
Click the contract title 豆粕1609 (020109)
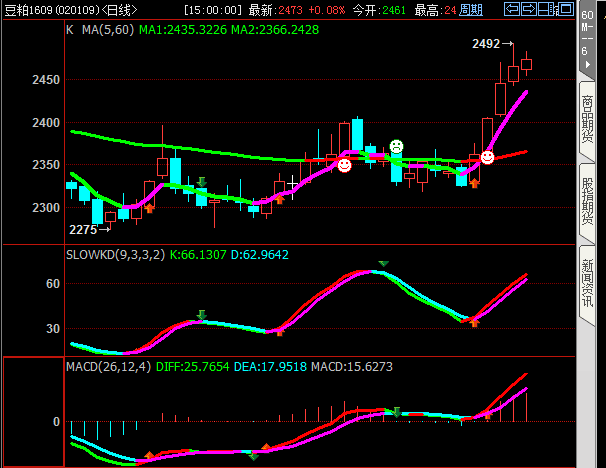pos(52,10)
